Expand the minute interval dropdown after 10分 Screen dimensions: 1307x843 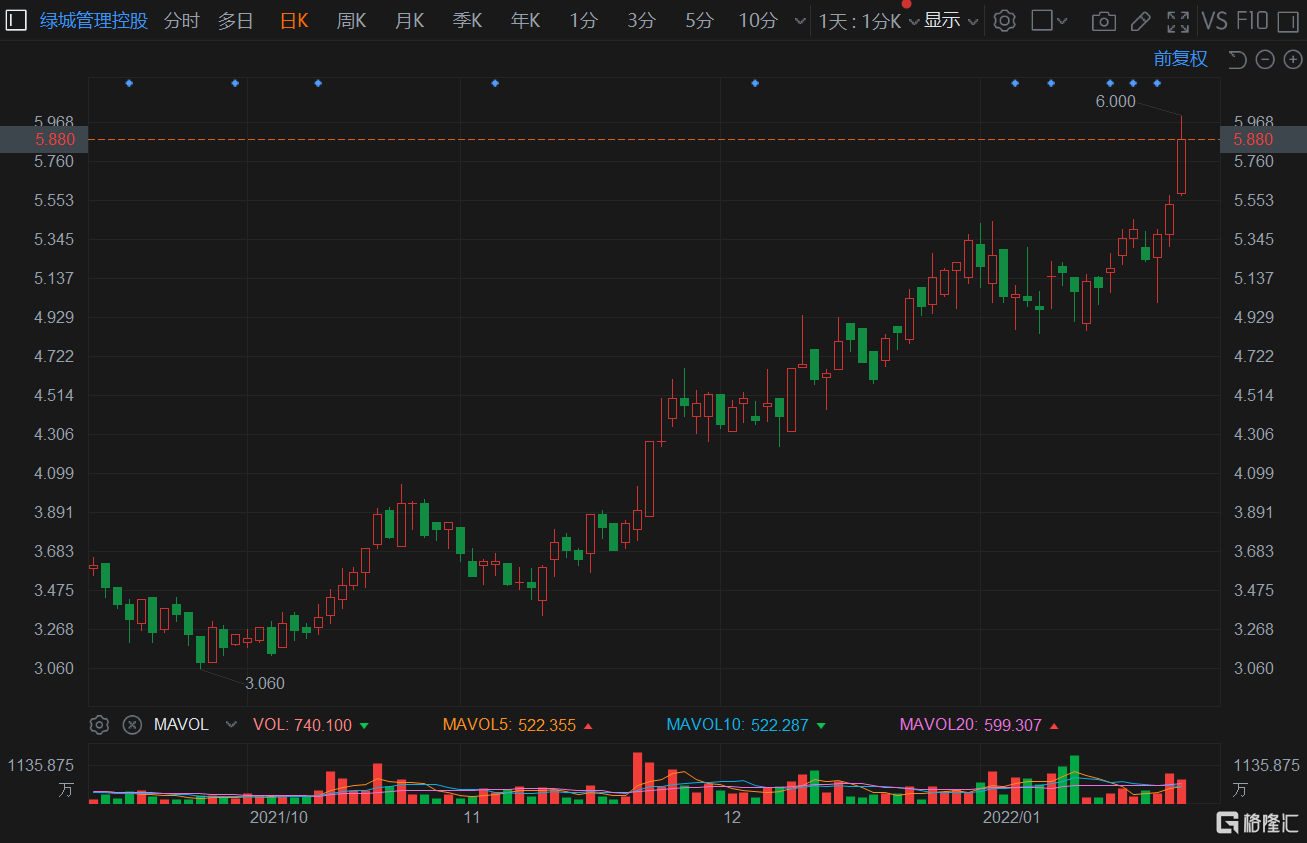pos(798,21)
